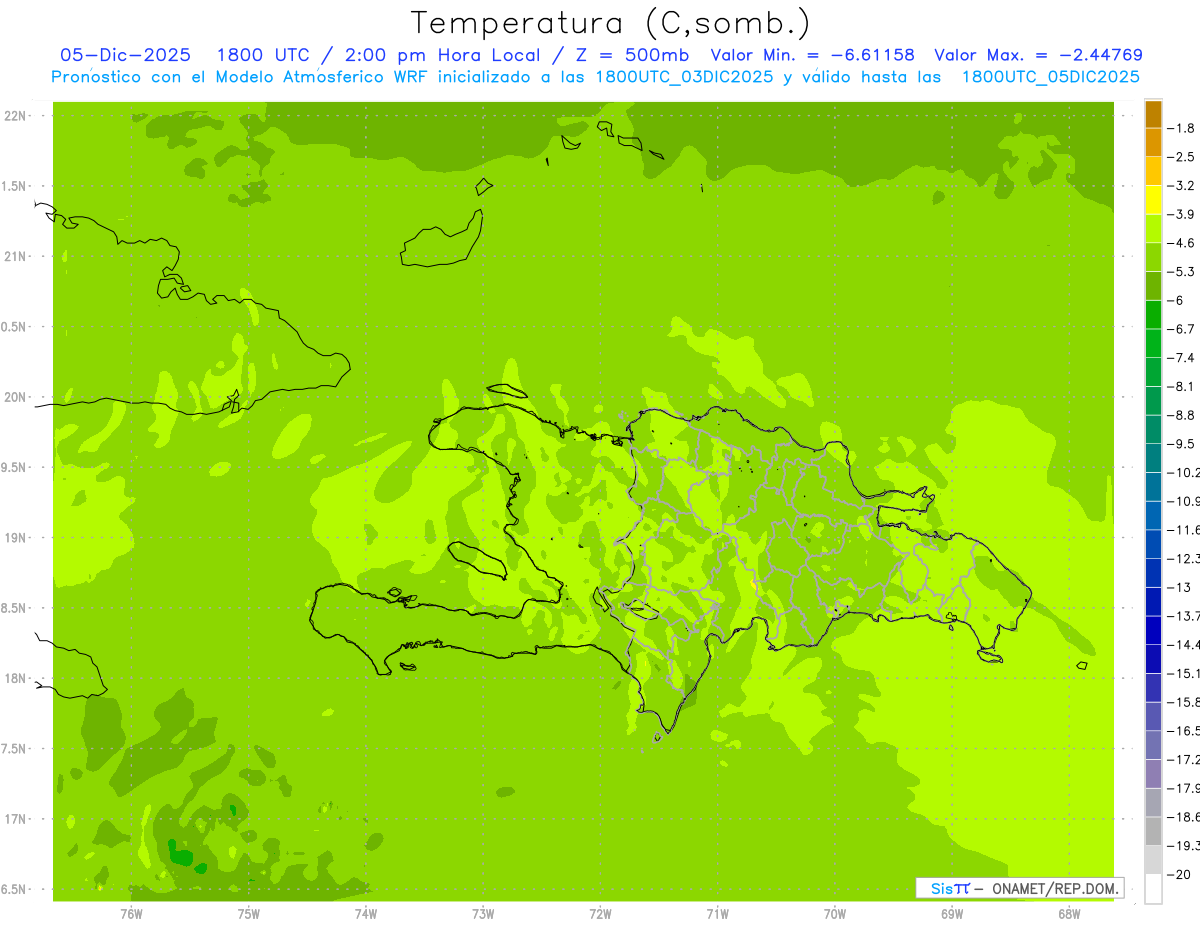1200x927 pixels.
Task: Click the SisPI ONAMET/REP.DOM. label box
Action: pos(1019,888)
